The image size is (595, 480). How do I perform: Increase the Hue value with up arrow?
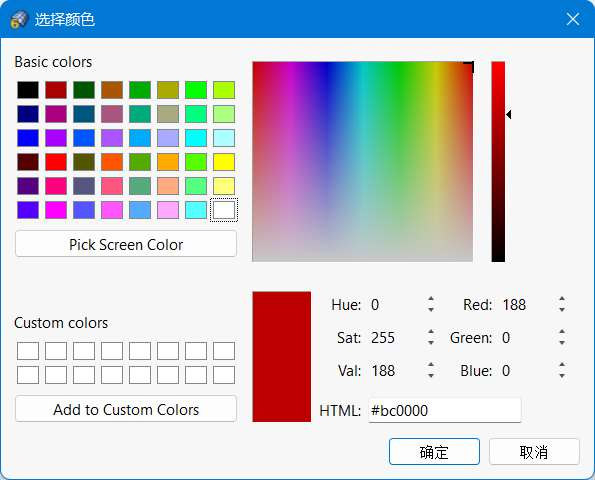pyautogui.click(x=431, y=299)
